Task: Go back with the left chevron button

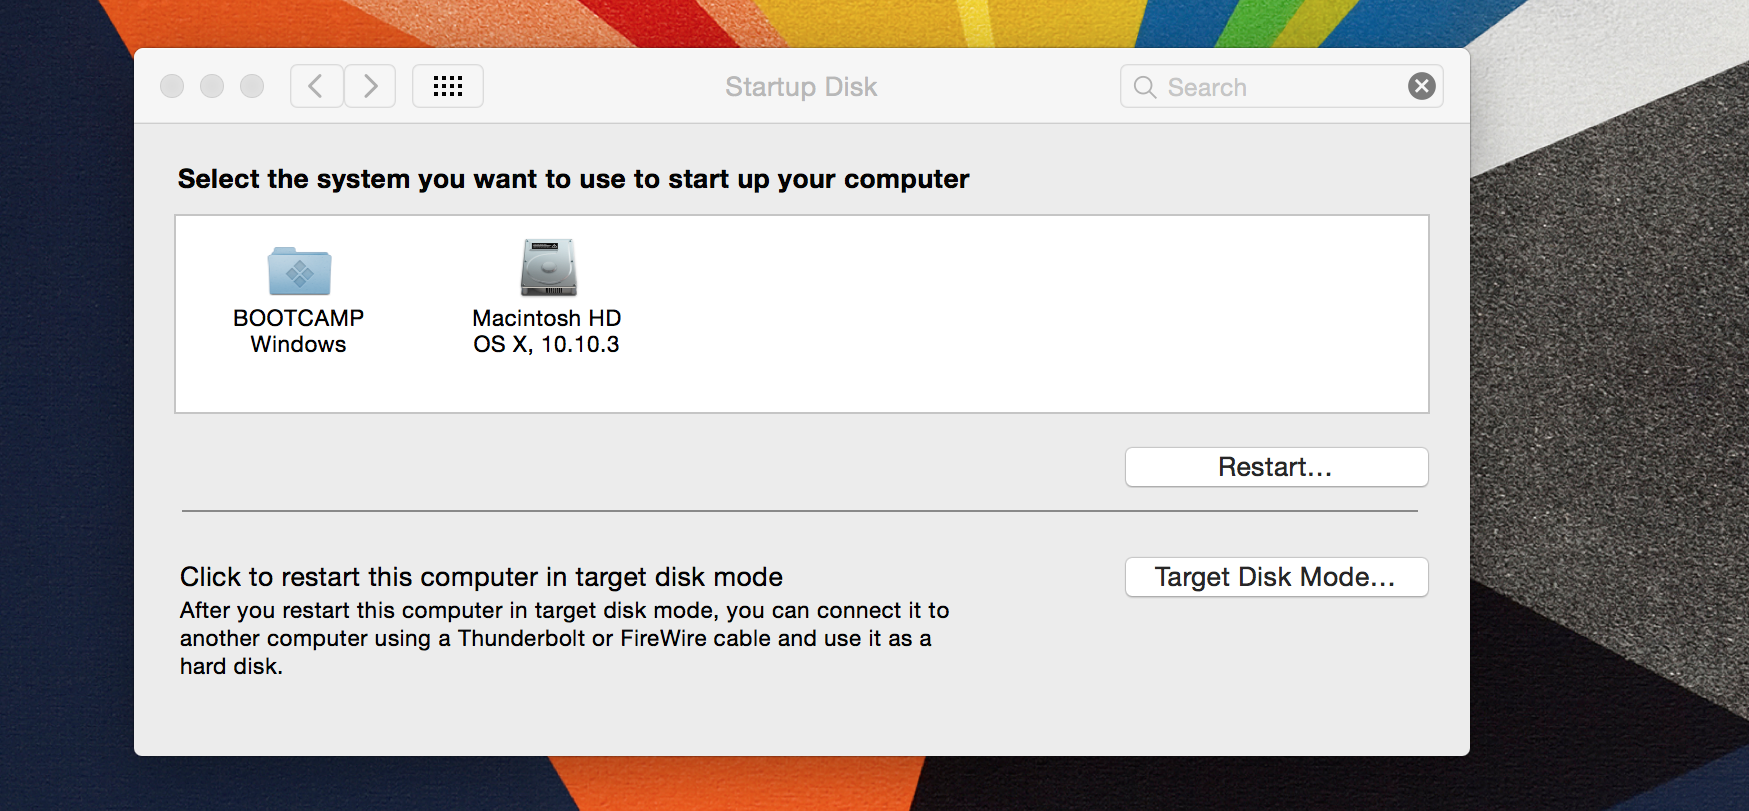Action: coord(317,86)
